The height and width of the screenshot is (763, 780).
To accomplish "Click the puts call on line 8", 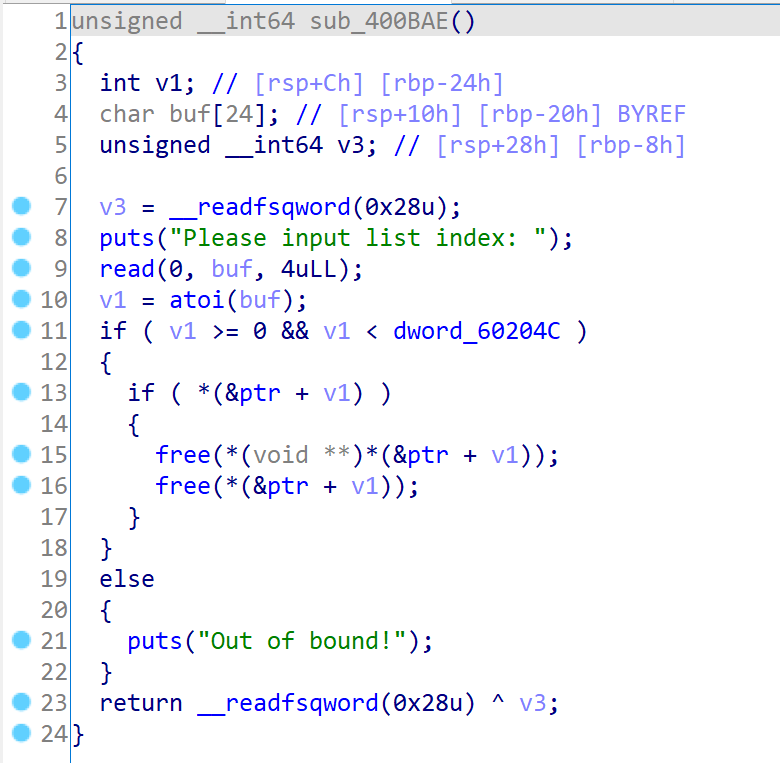I will click(x=127, y=238).
